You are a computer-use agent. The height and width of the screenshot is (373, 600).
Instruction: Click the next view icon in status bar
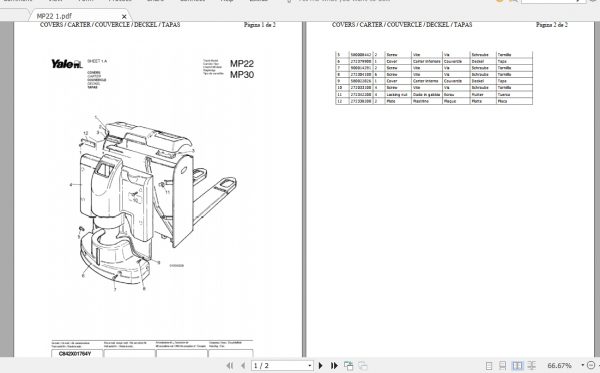pyautogui.click(x=363, y=366)
